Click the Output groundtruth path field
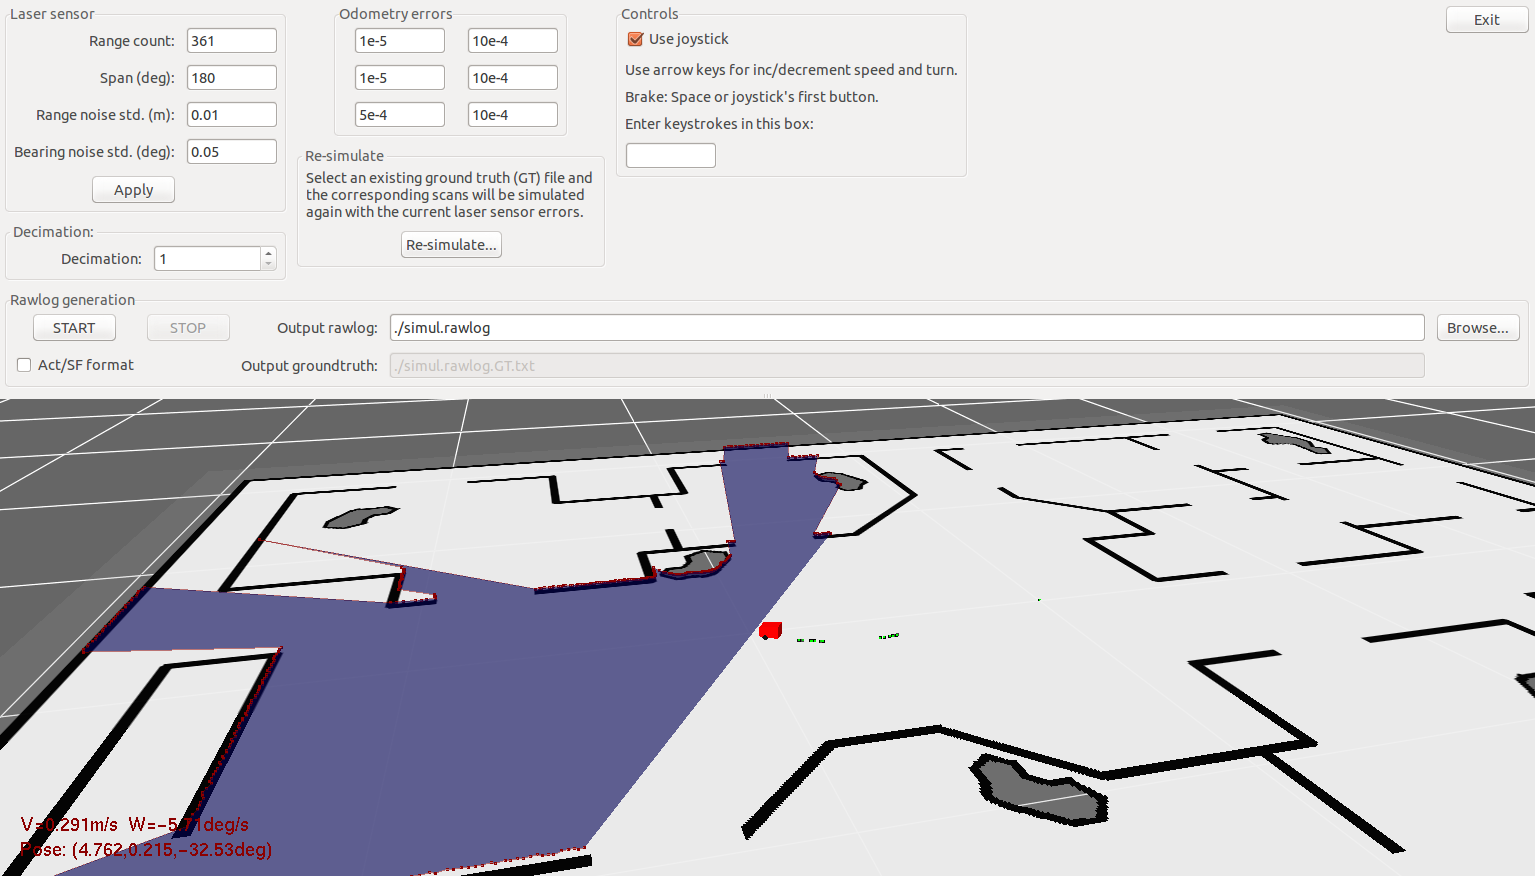The image size is (1535, 876). pyautogui.click(x=906, y=366)
